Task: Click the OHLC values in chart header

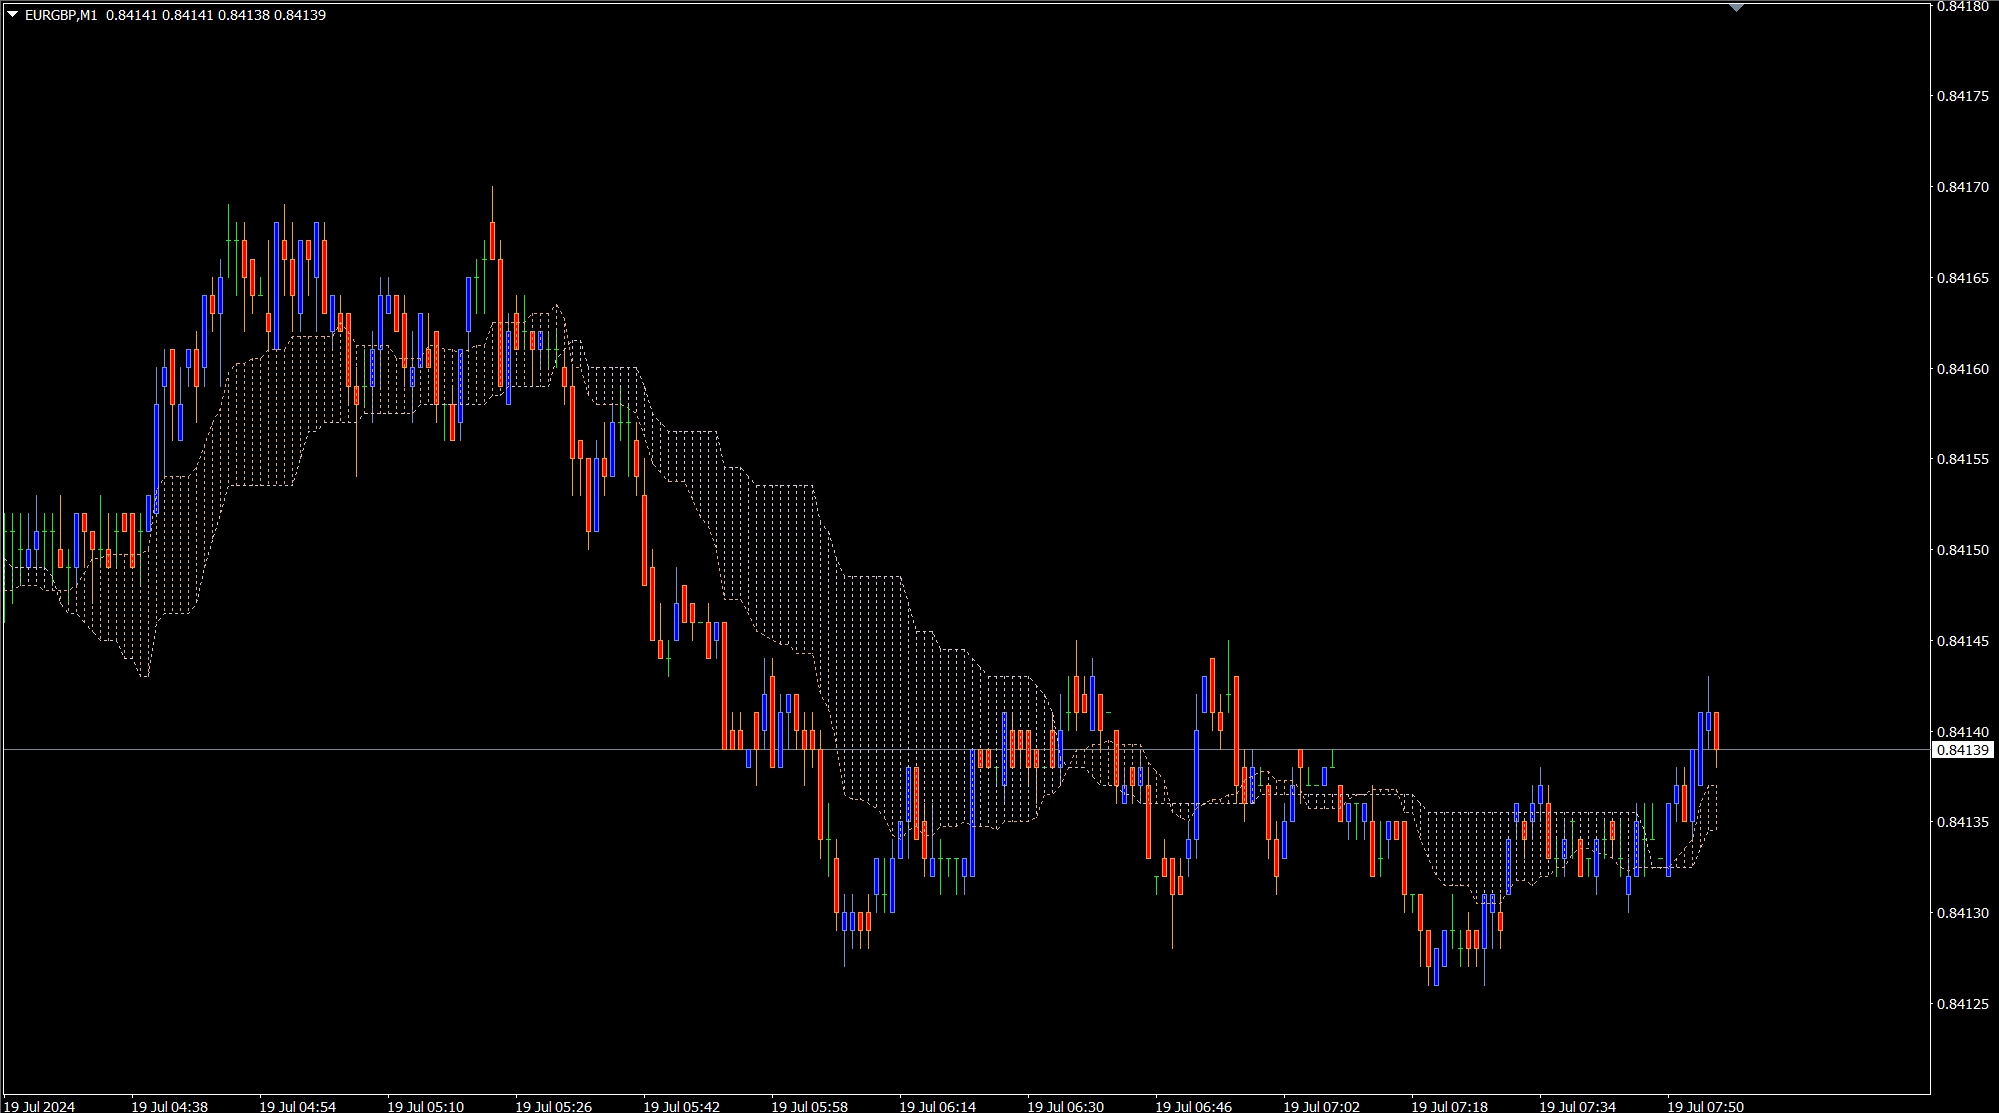Action: click(215, 15)
